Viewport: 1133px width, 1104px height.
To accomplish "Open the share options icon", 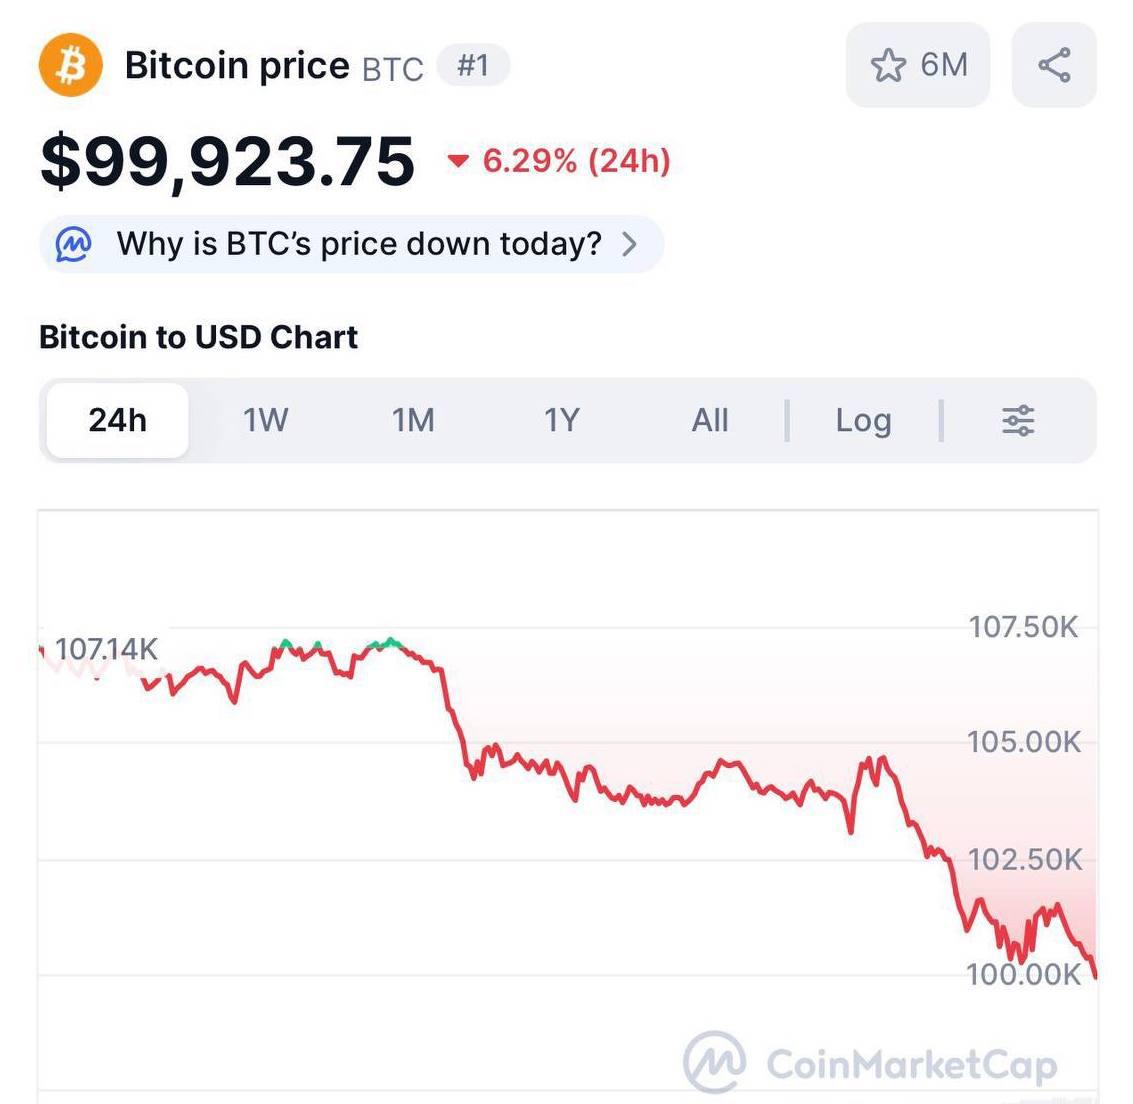I will click(x=1052, y=64).
